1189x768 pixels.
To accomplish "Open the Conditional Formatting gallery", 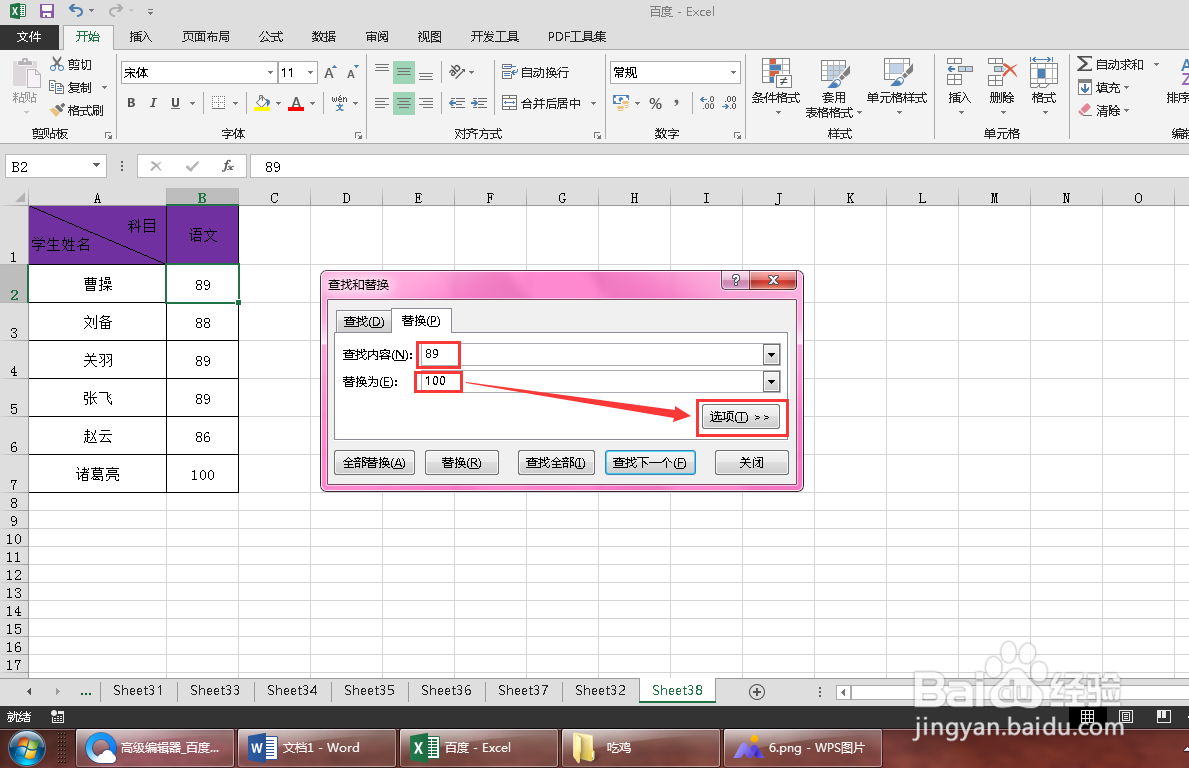I will tap(776, 88).
